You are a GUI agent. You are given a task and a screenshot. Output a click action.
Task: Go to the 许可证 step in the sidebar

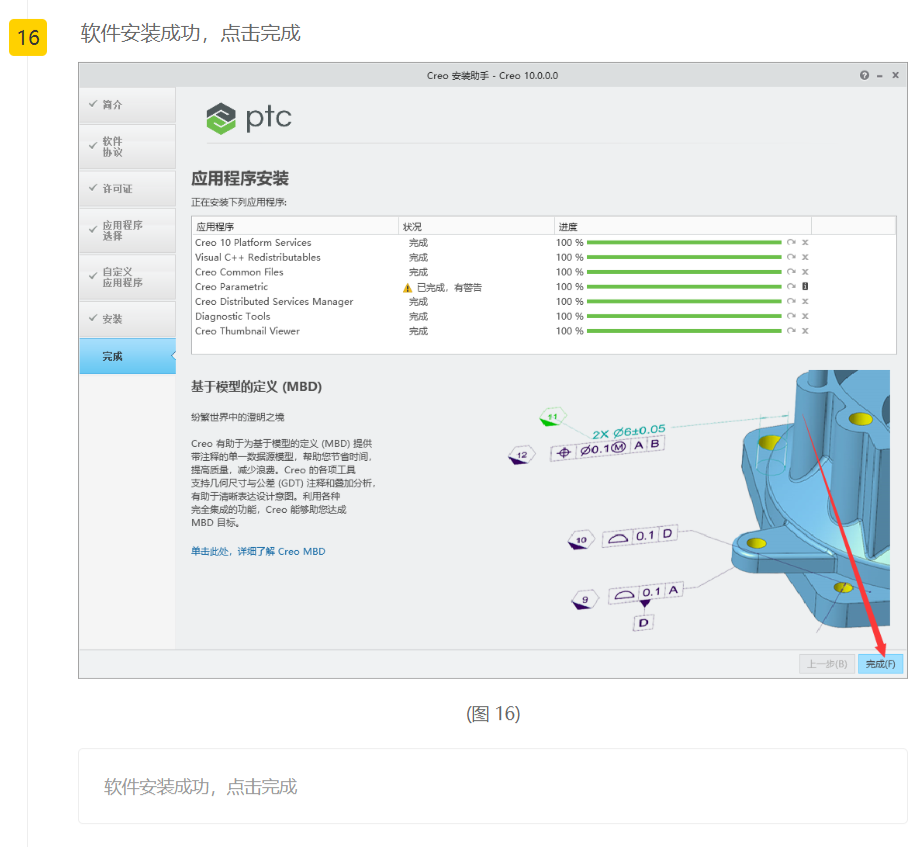127,188
